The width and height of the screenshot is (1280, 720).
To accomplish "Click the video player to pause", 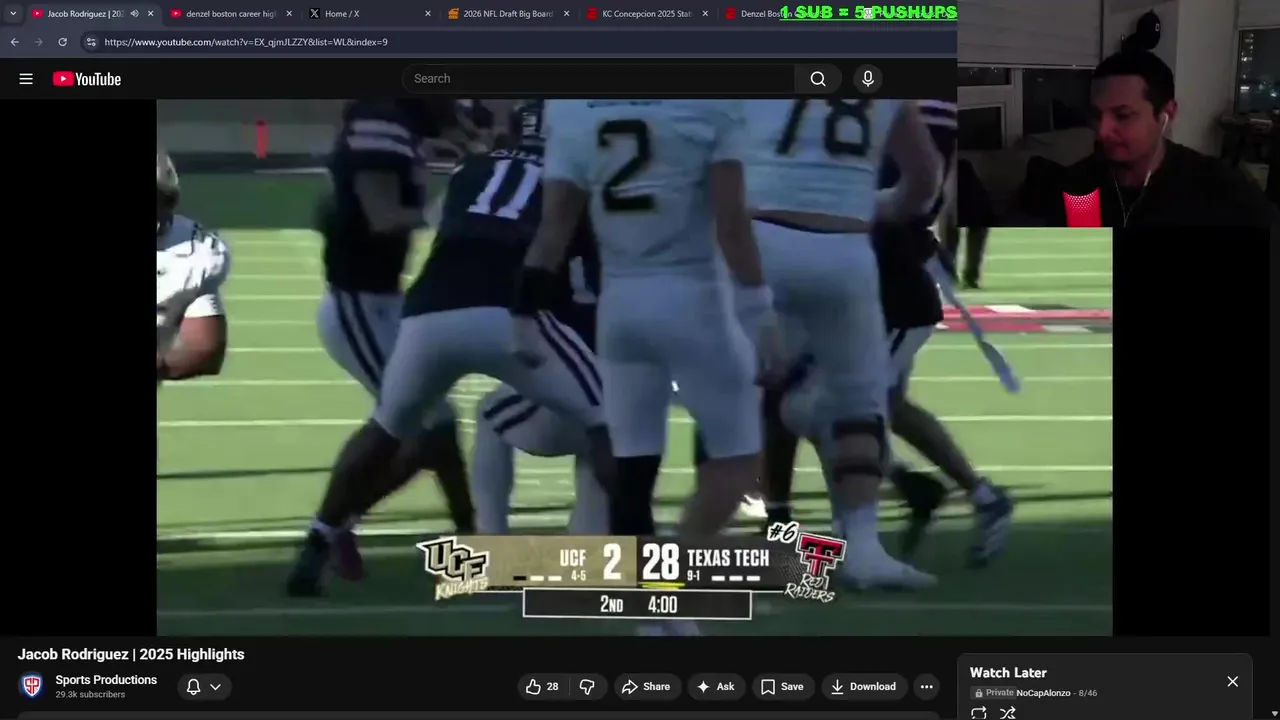I will (634, 367).
